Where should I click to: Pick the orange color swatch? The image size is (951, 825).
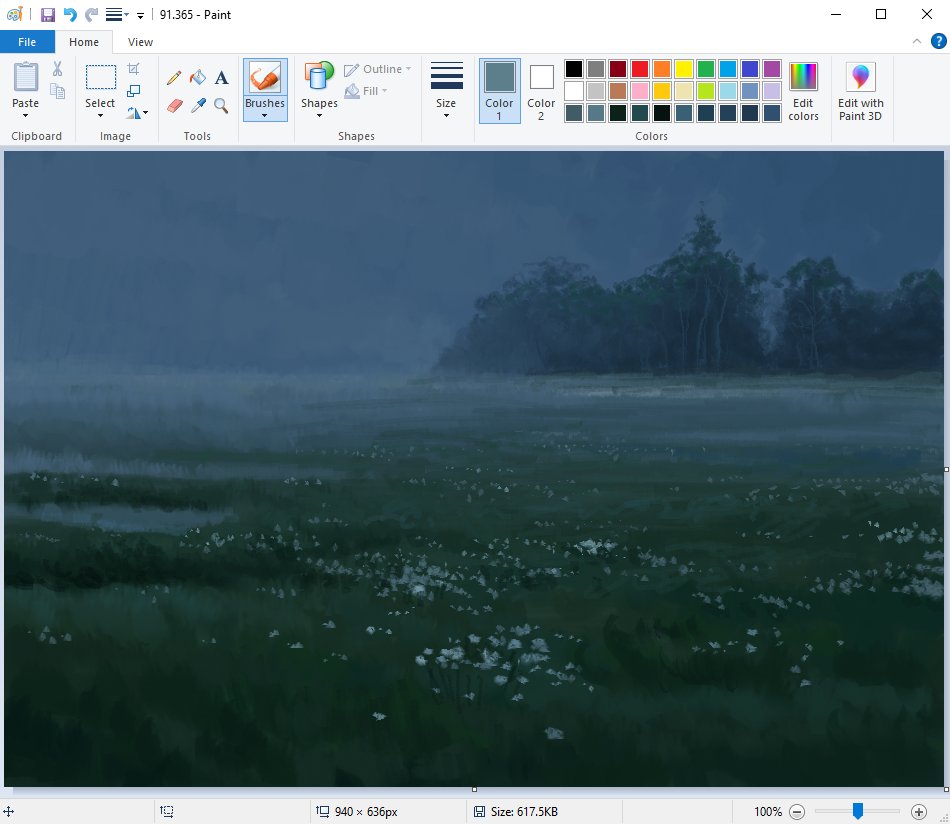click(x=662, y=69)
